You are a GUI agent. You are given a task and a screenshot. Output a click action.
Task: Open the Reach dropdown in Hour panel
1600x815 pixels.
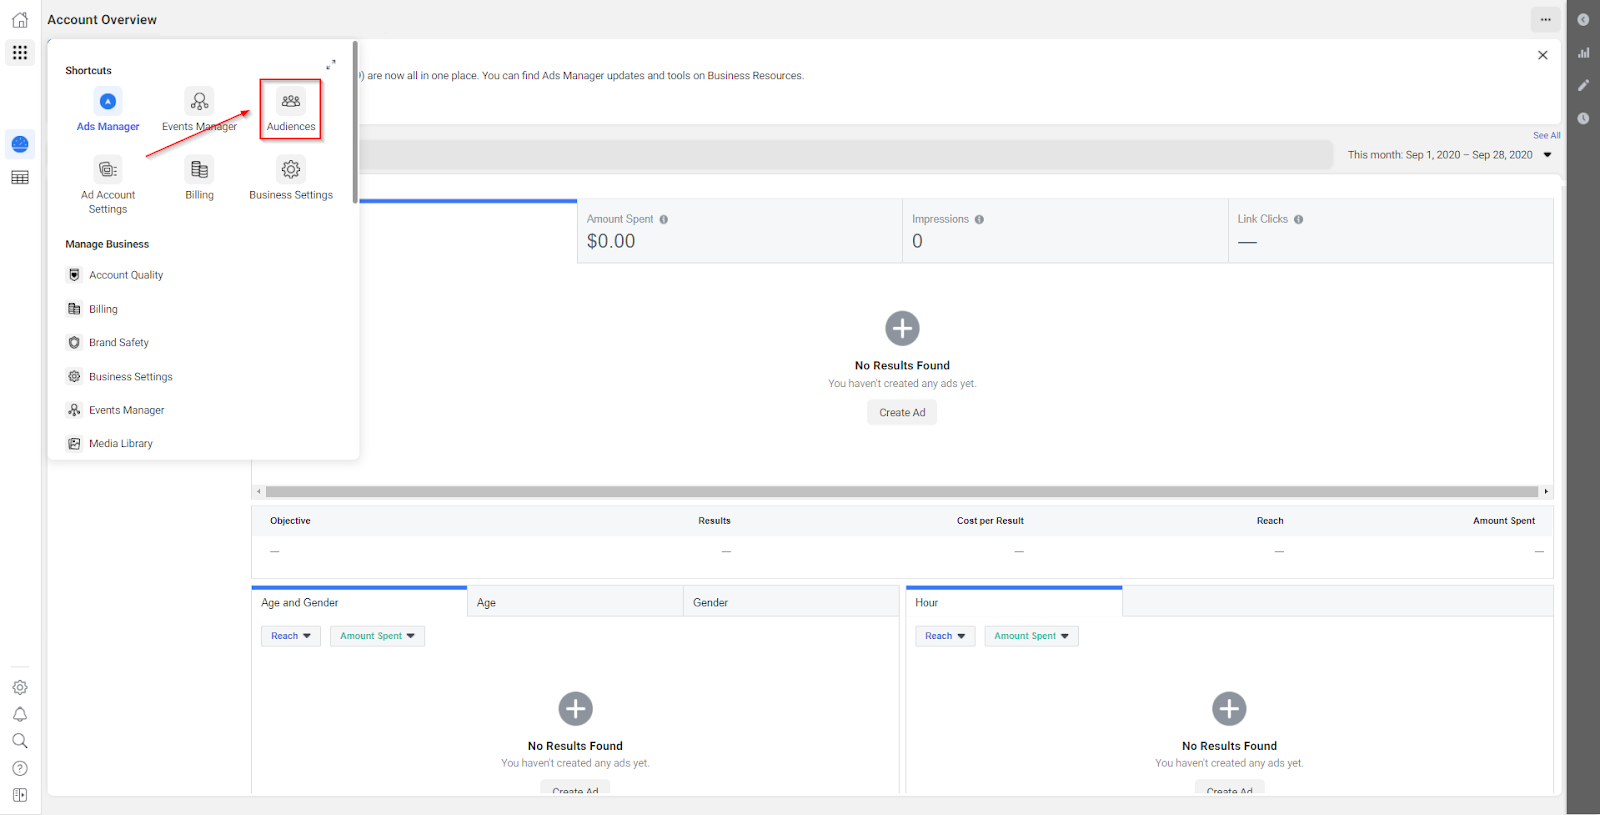pos(945,636)
